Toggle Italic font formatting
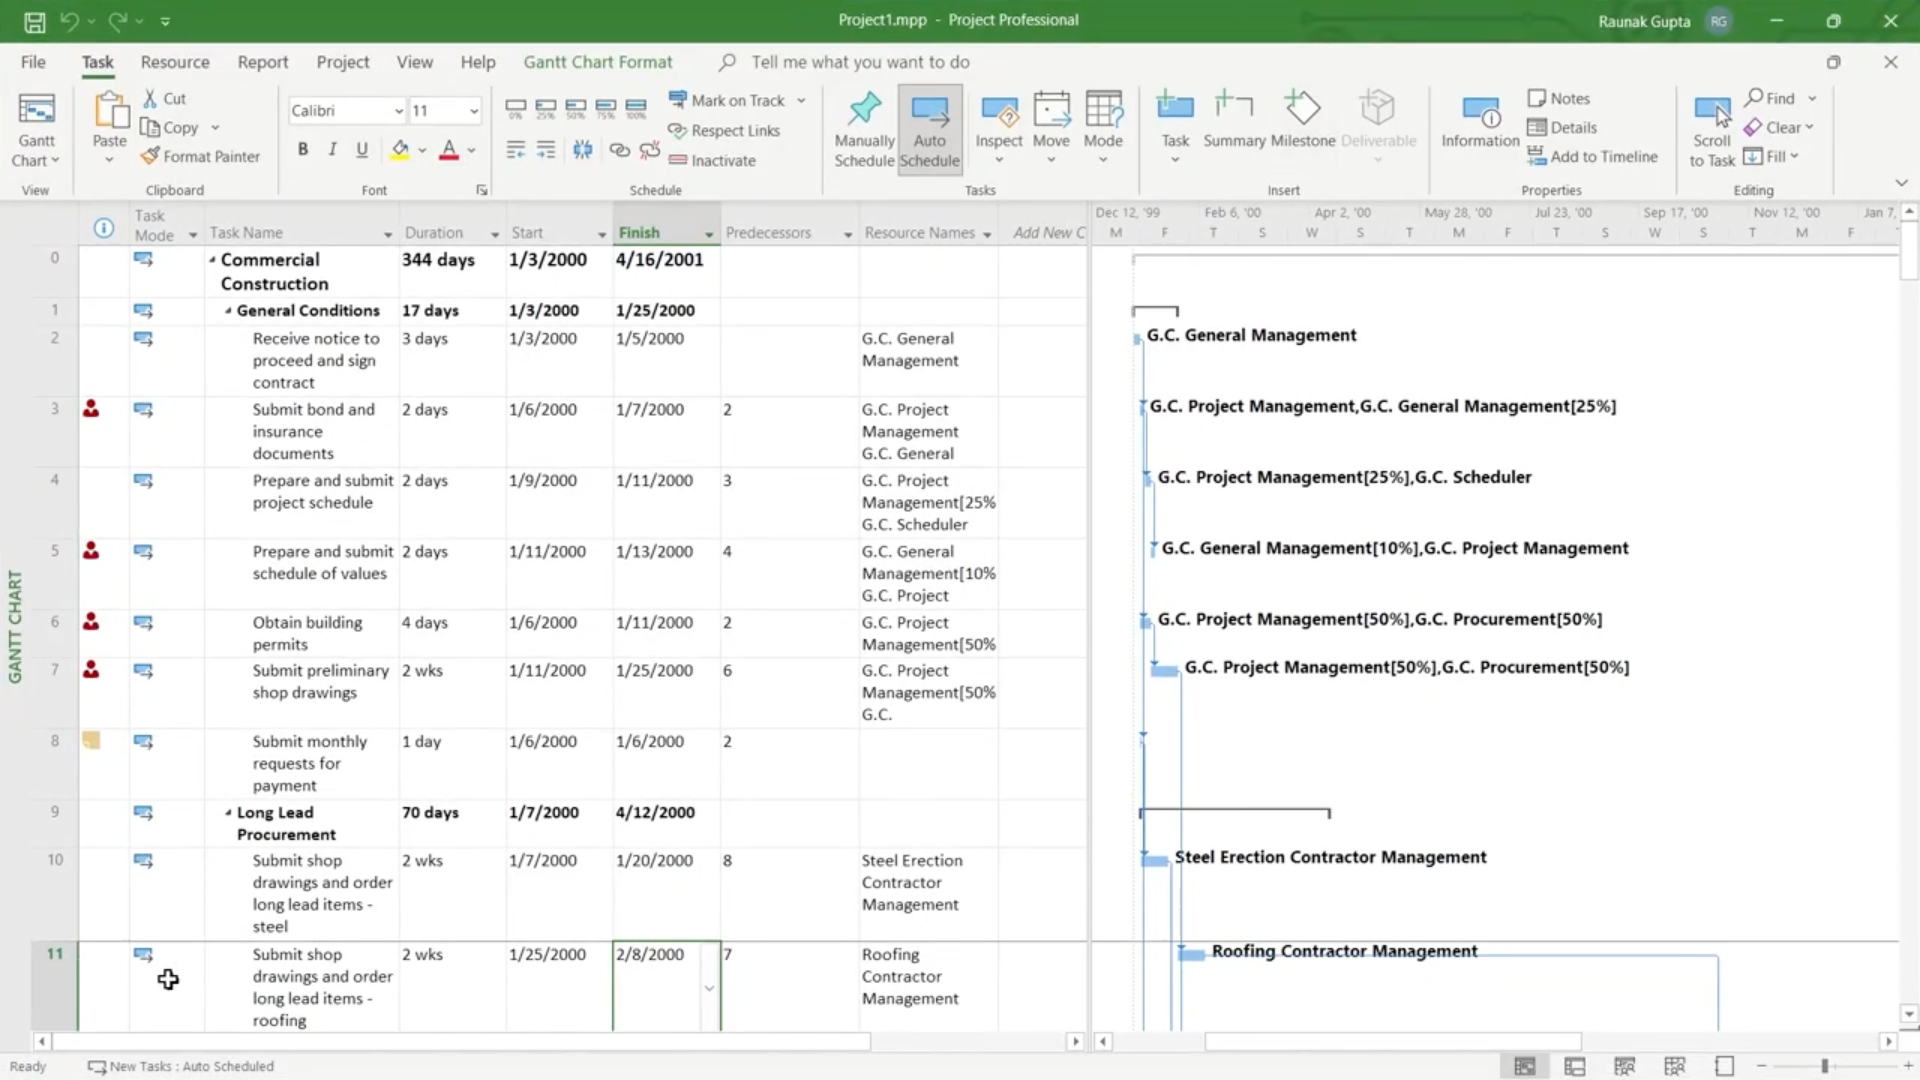This screenshot has height=1080, width=1920. click(x=332, y=150)
